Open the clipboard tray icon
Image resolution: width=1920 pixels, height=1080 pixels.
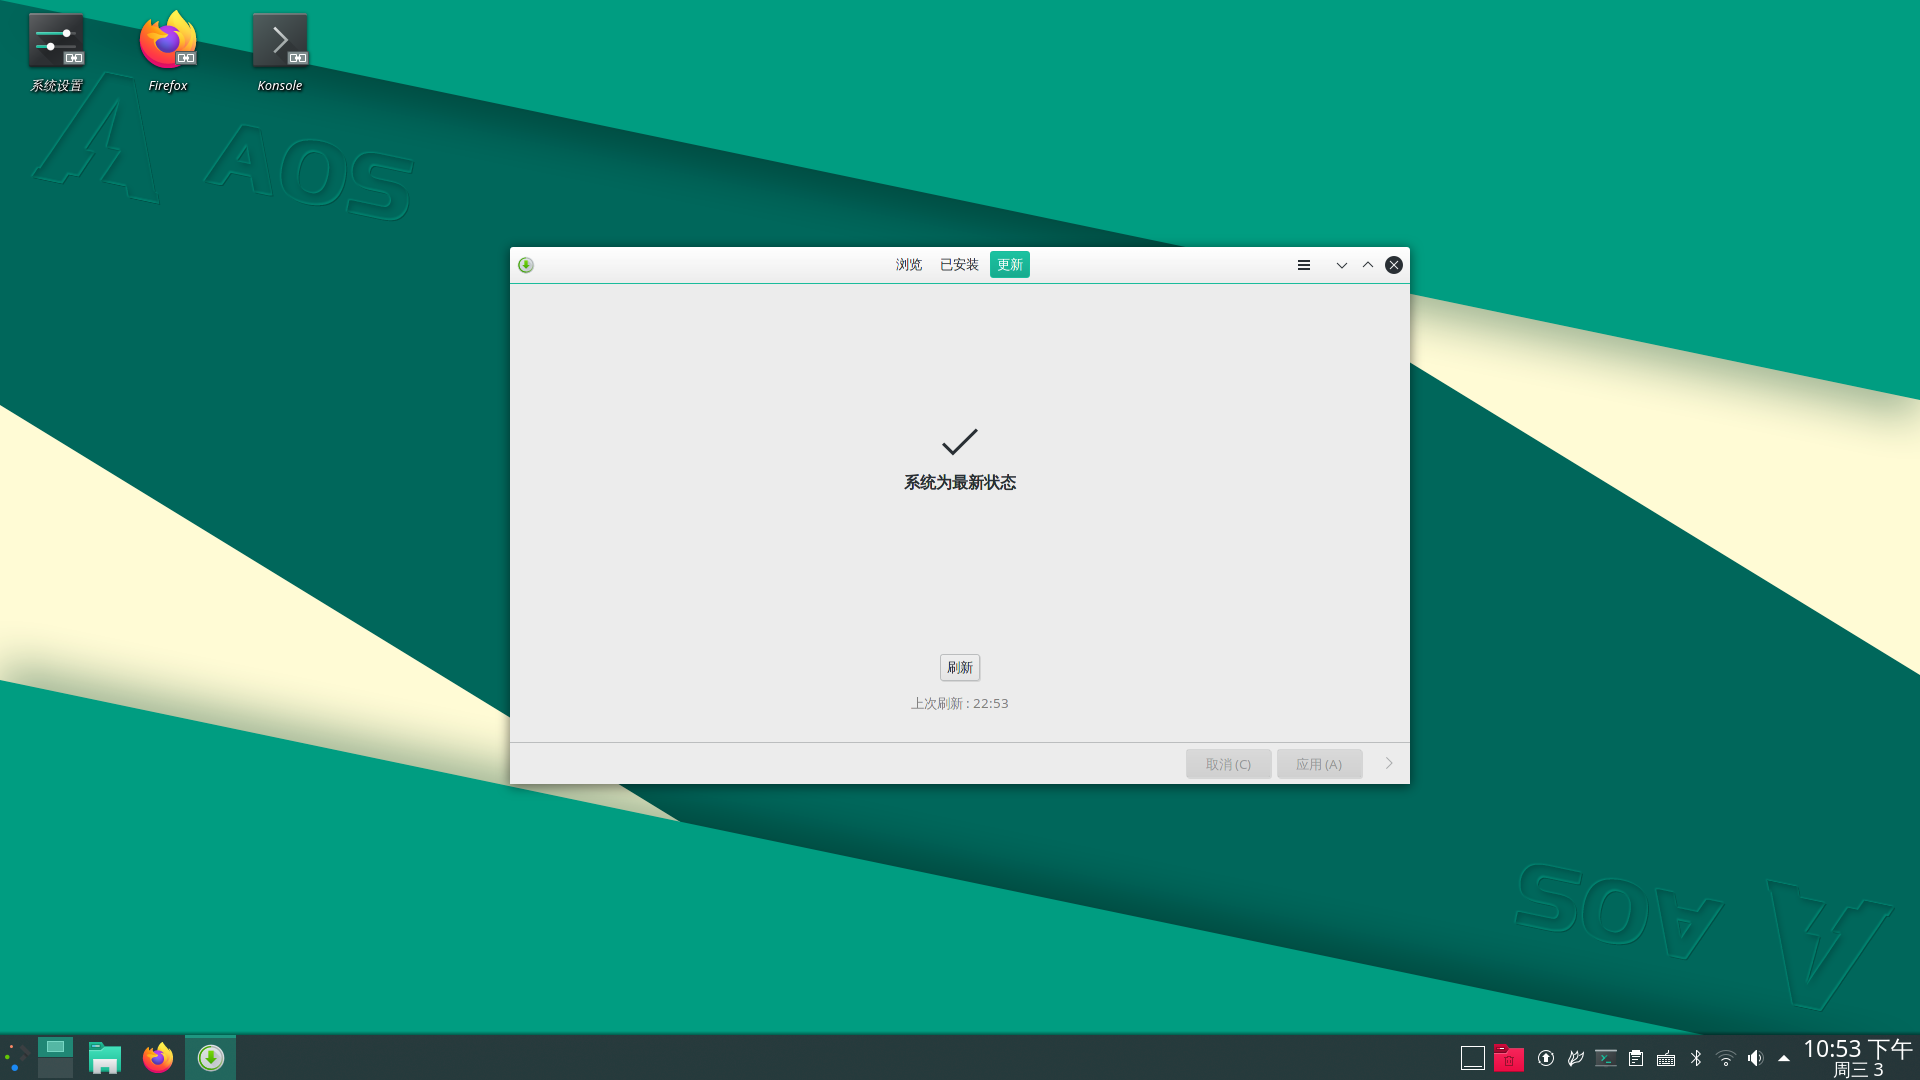(1636, 1058)
